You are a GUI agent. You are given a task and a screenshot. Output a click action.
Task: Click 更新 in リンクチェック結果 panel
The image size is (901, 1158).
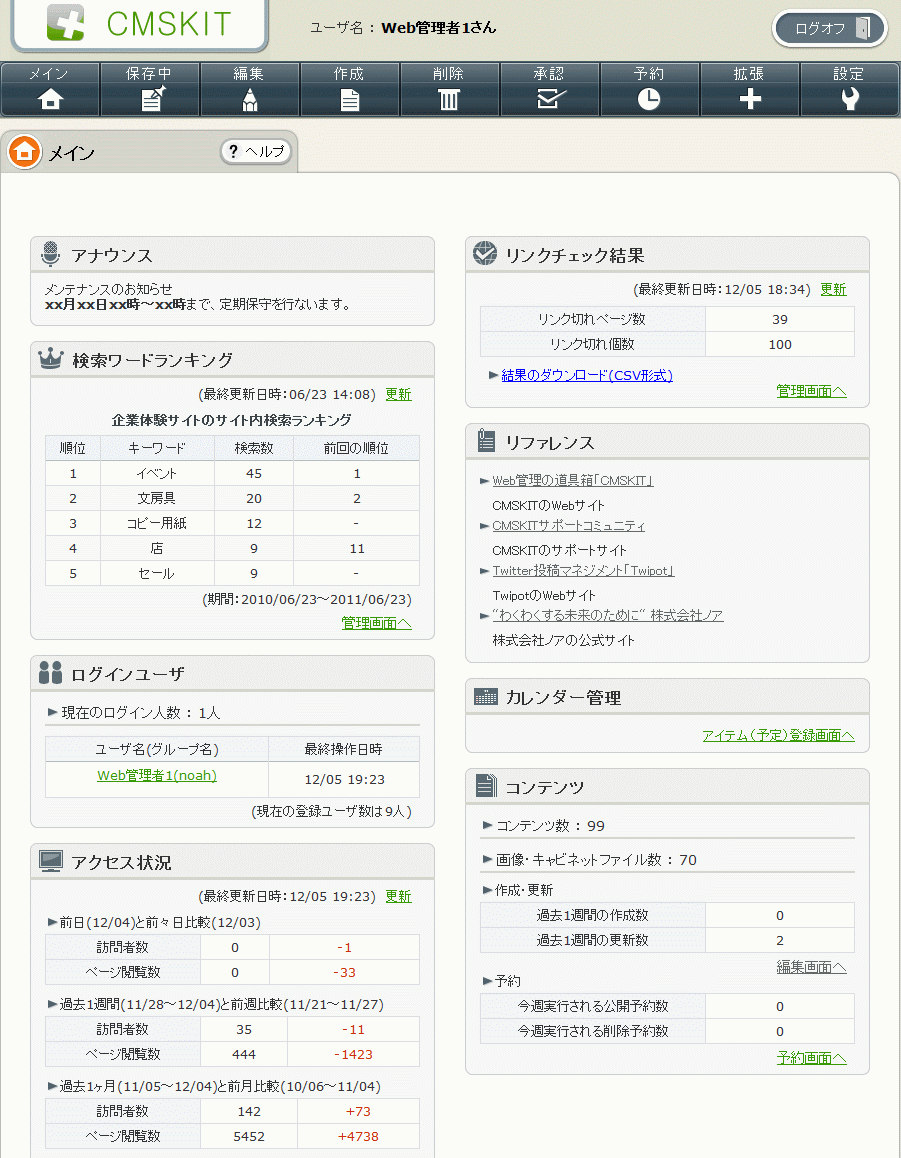tap(833, 289)
